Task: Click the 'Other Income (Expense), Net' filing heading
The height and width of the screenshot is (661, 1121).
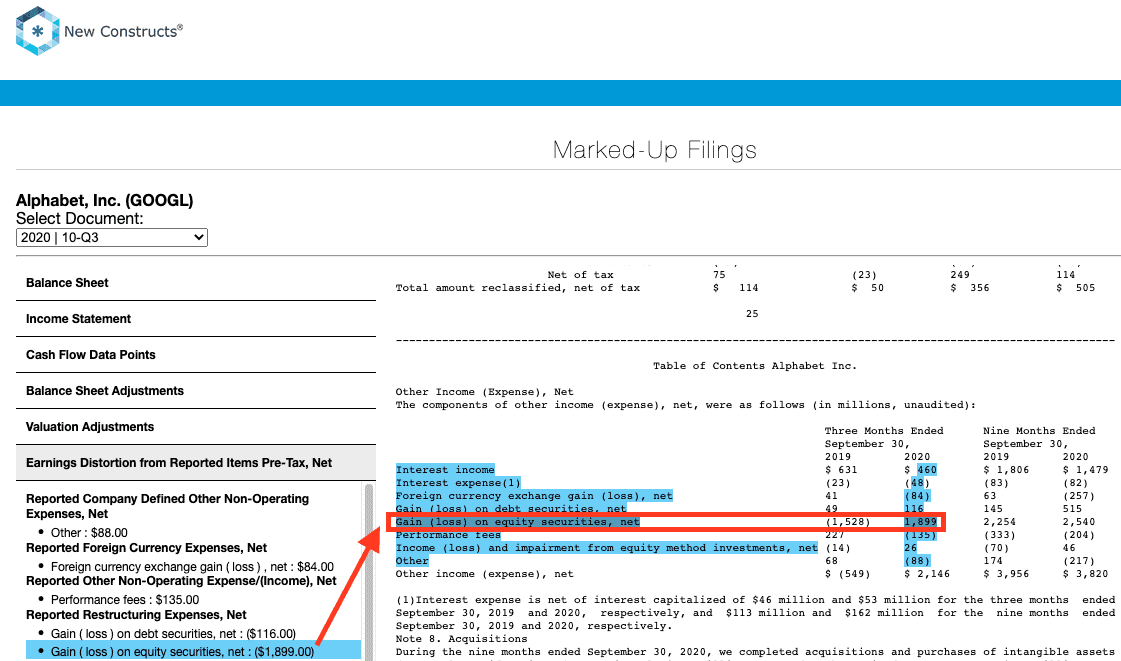Action: tap(485, 392)
